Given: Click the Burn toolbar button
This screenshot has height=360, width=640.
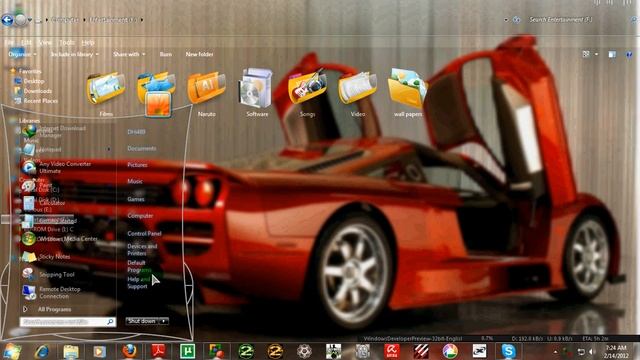Looking at the screenshot, I should coord(165,54).
